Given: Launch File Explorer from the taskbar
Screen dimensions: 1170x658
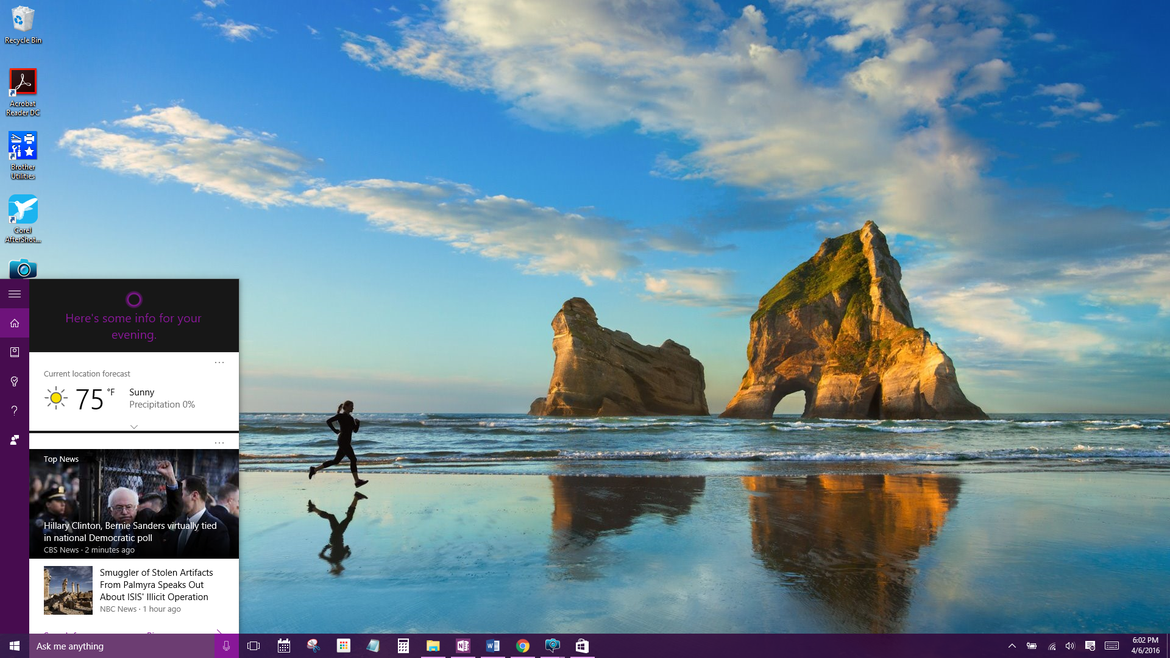Looking at the screenshot, I should (x=433, y=645).
